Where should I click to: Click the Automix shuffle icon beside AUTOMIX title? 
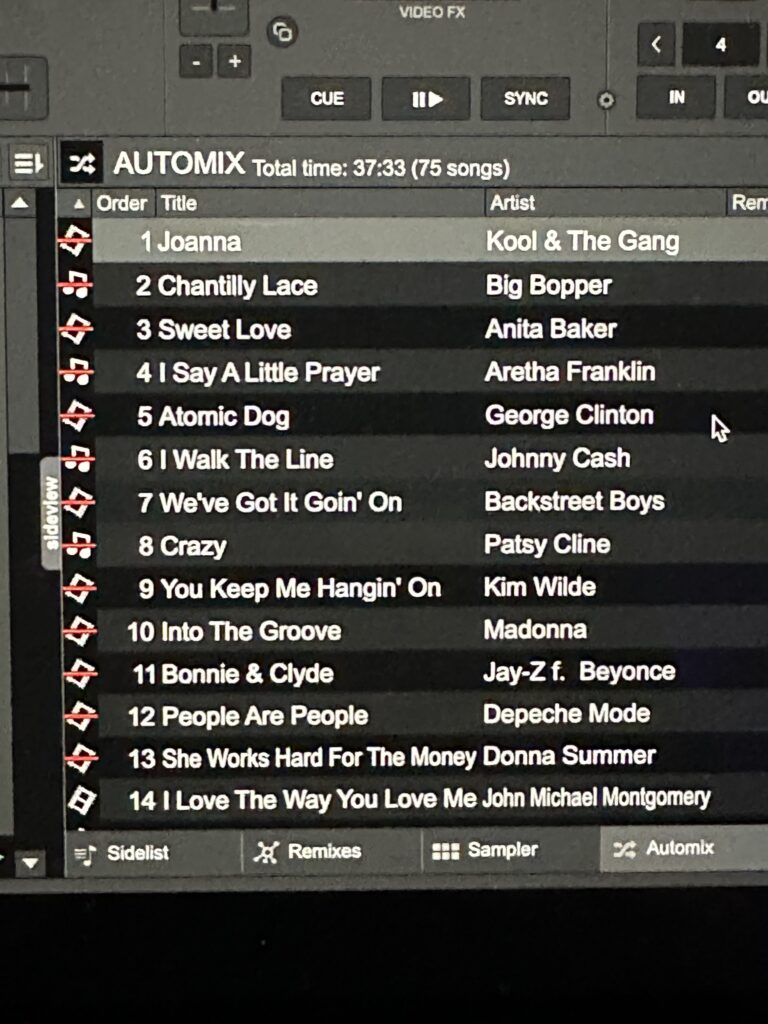[82, 163]
